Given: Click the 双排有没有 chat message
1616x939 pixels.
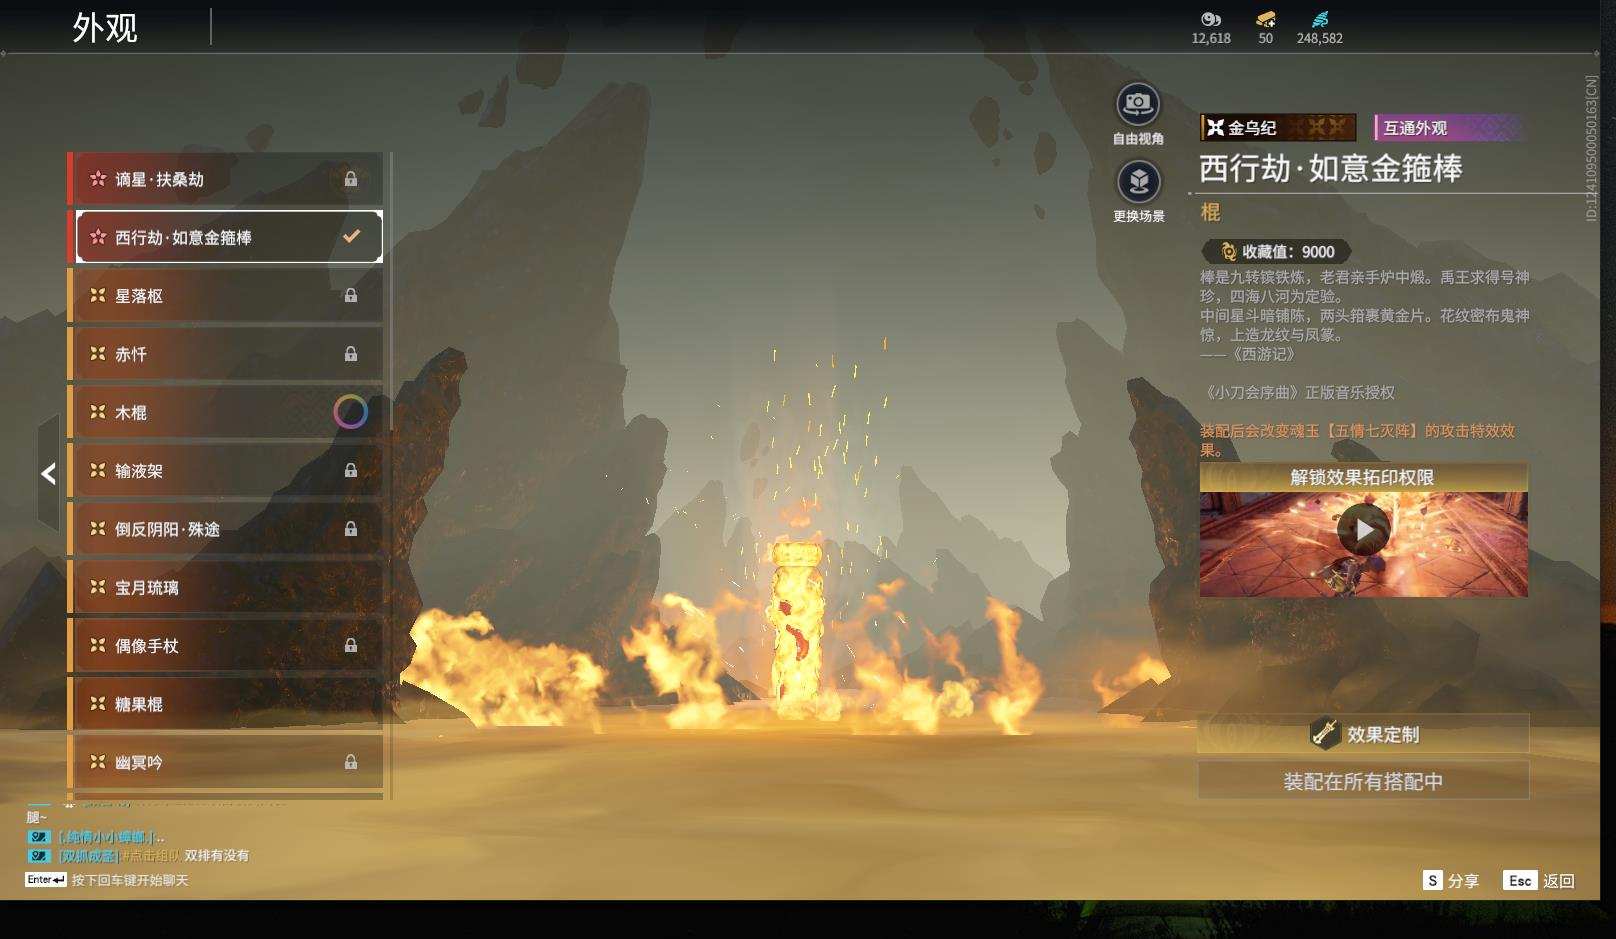Looking at the screenshot, I should tap(217, 856).
